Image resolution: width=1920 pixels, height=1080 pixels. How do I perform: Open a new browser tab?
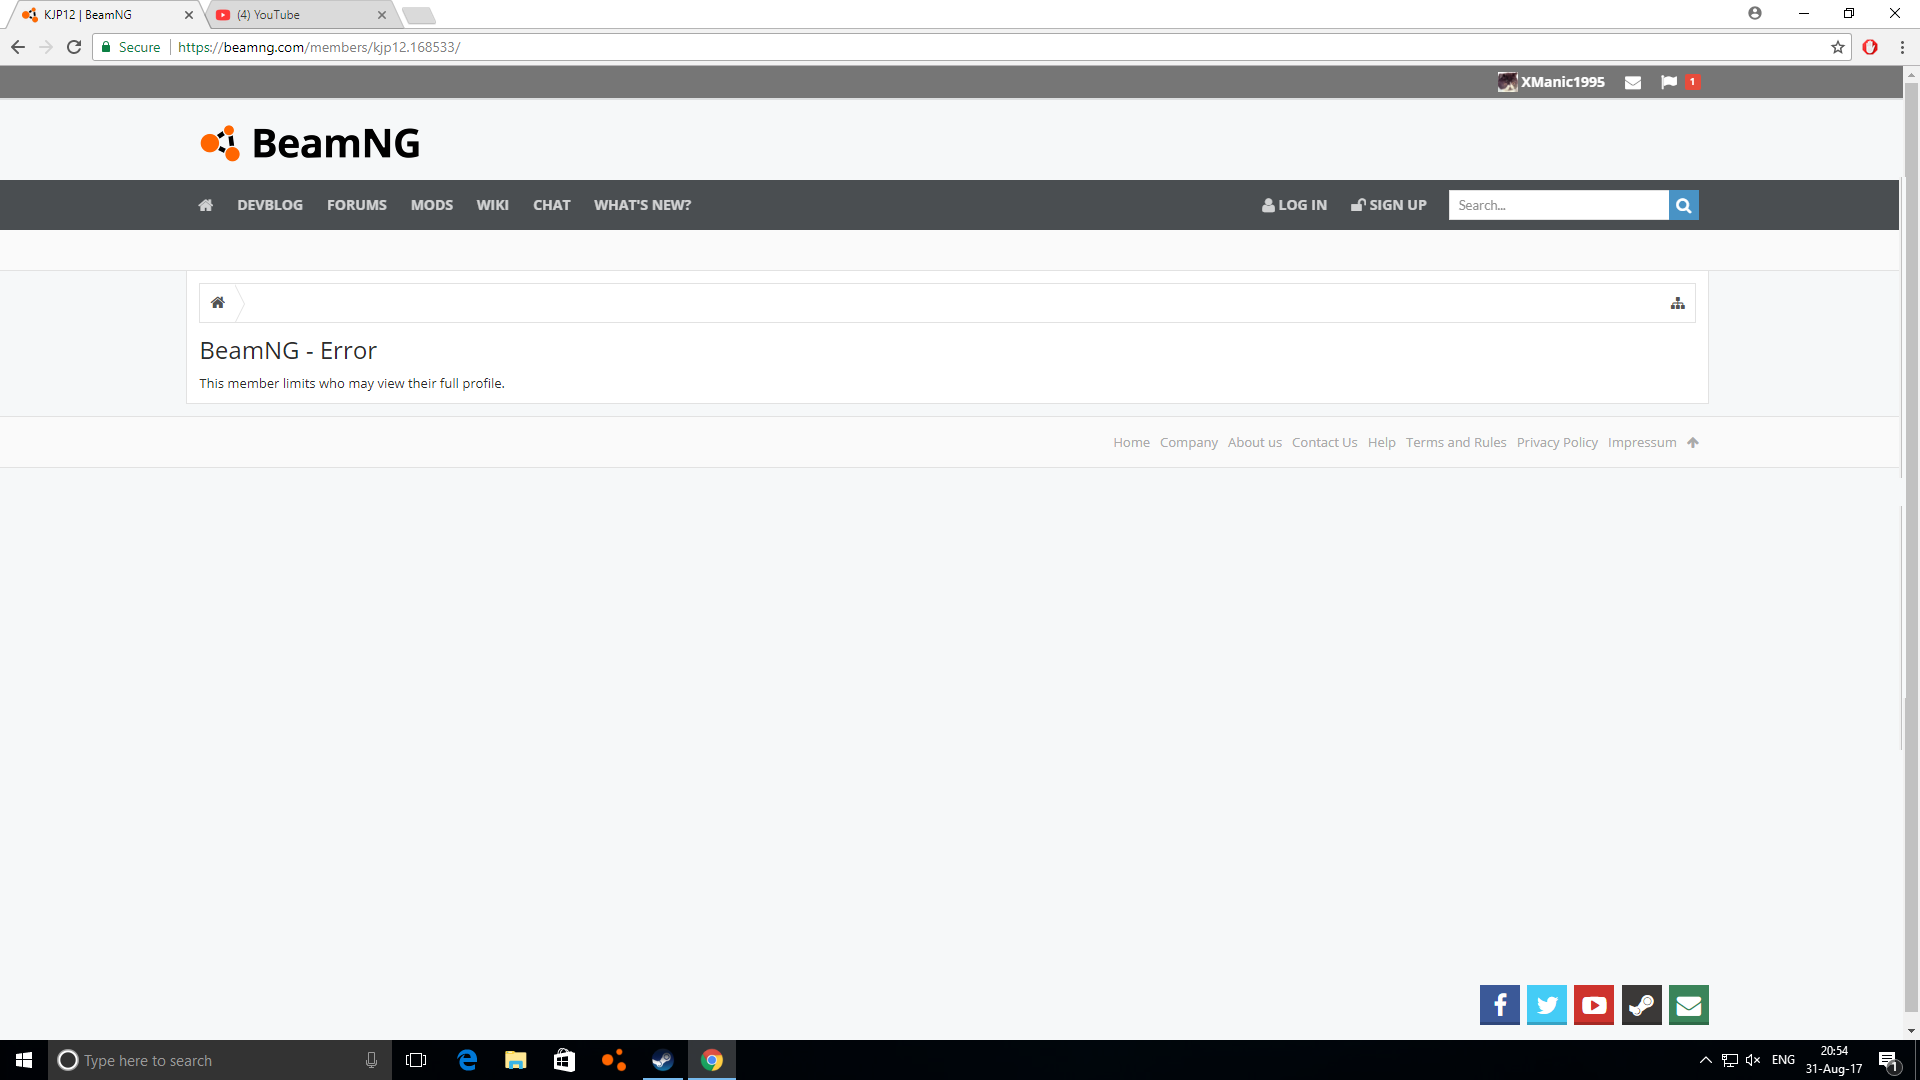pyautogui.click(x=419, y=15)
